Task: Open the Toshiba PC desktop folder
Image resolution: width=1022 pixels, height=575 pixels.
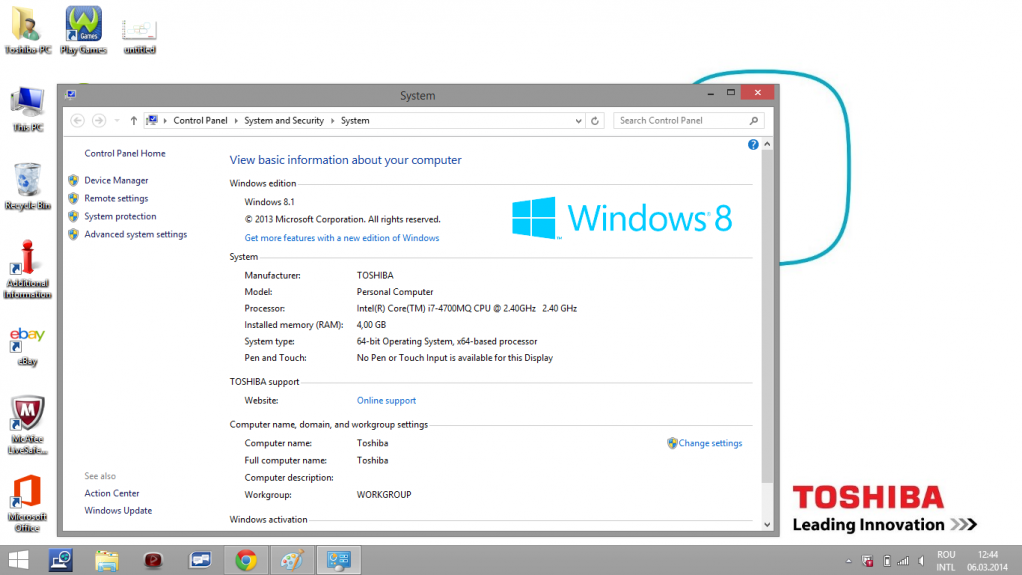Action: point(27,30)
